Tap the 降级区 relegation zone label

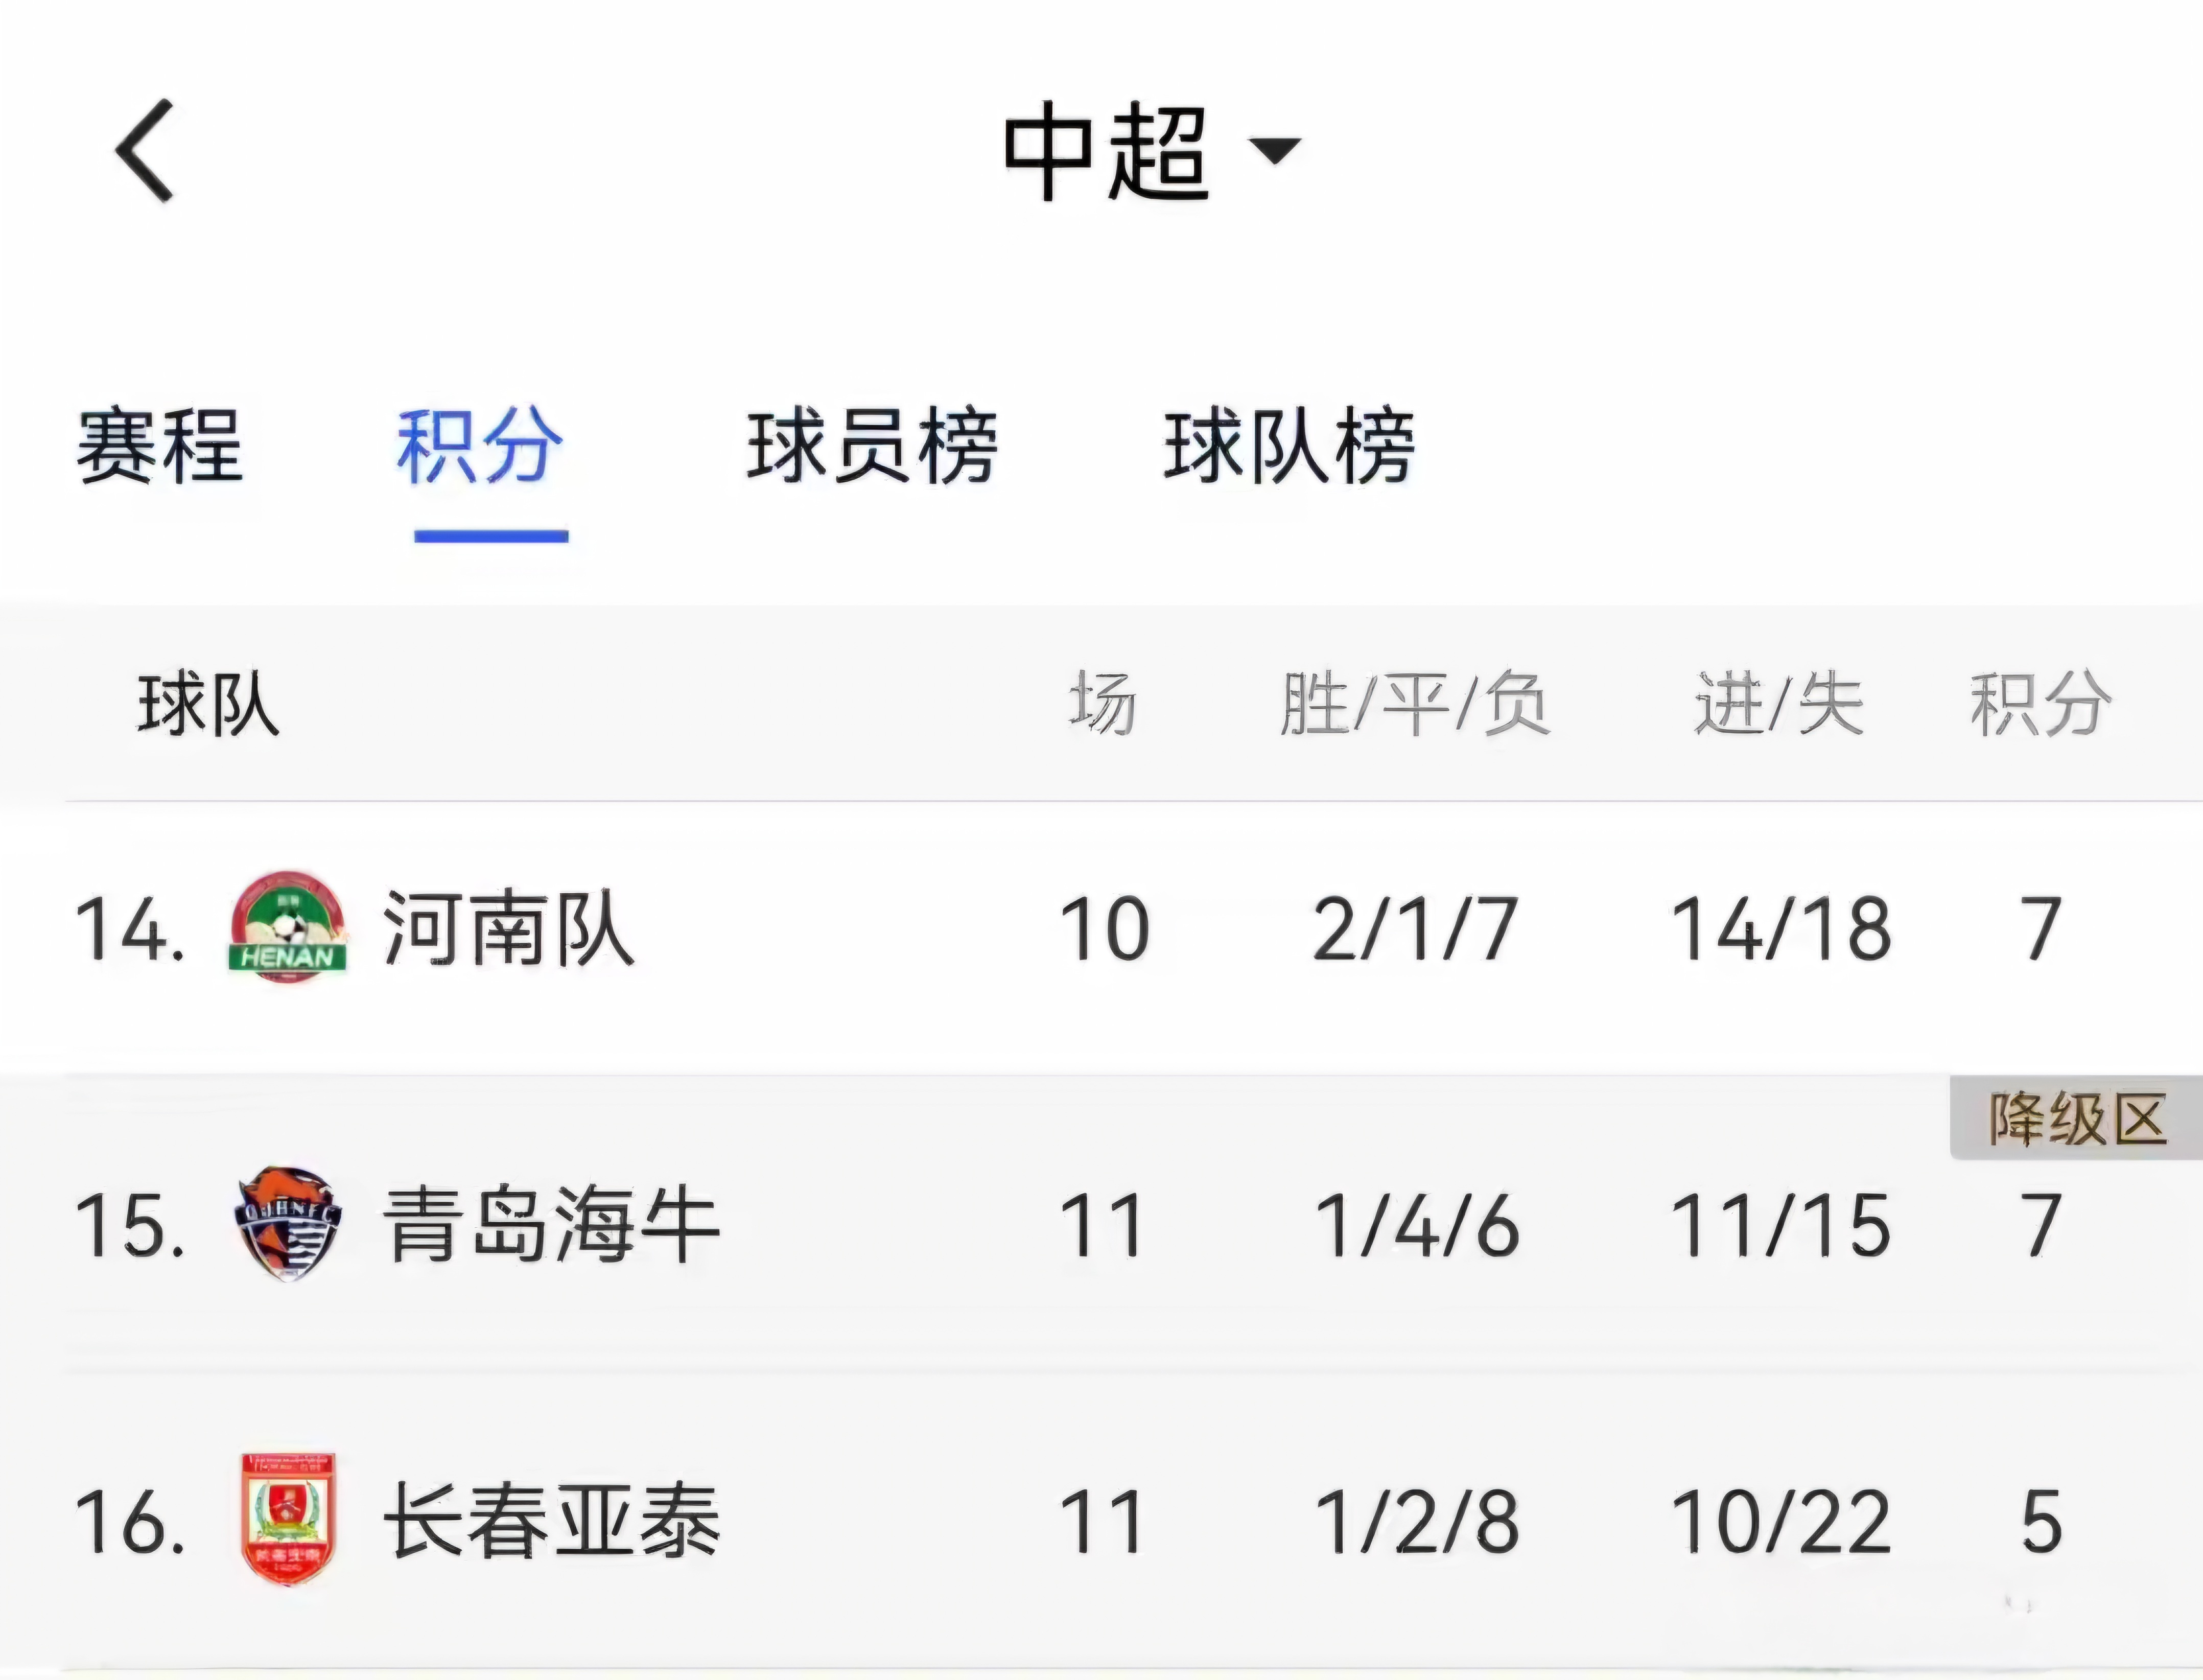2076,1119
